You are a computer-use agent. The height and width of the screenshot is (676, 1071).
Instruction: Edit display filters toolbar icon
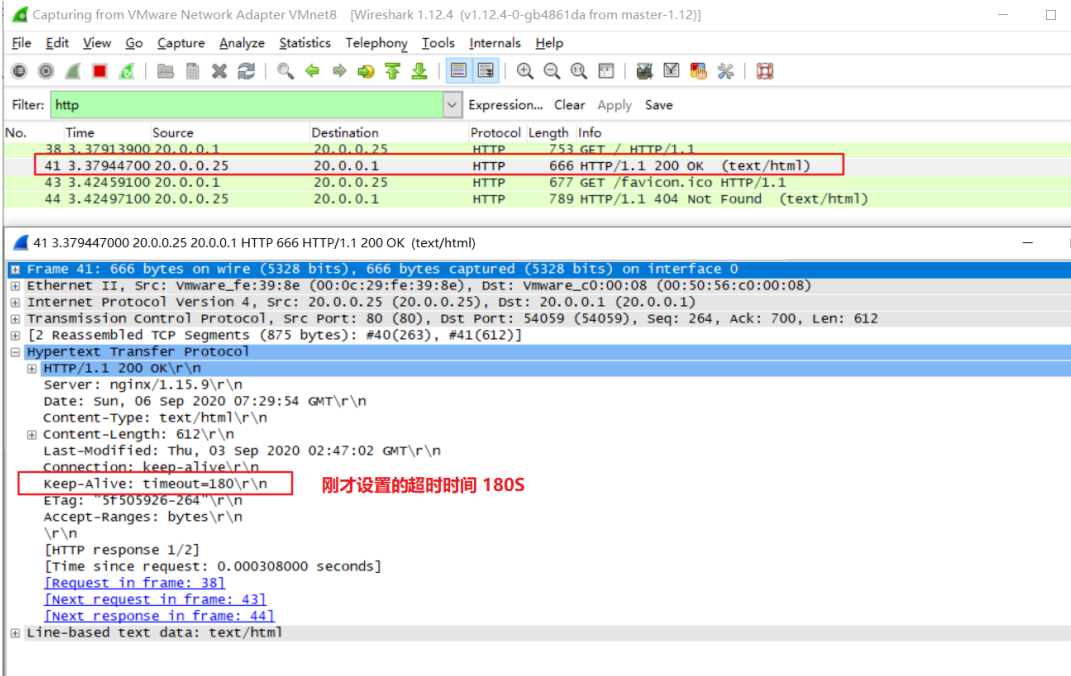pyautogui.click(x=671, y=71)
